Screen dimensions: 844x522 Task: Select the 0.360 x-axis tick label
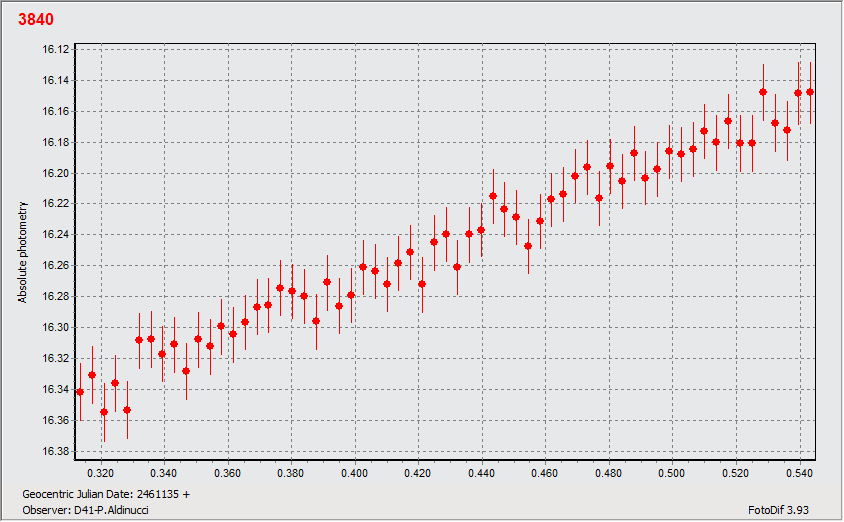pyautogui.click(x=228, y=472)
